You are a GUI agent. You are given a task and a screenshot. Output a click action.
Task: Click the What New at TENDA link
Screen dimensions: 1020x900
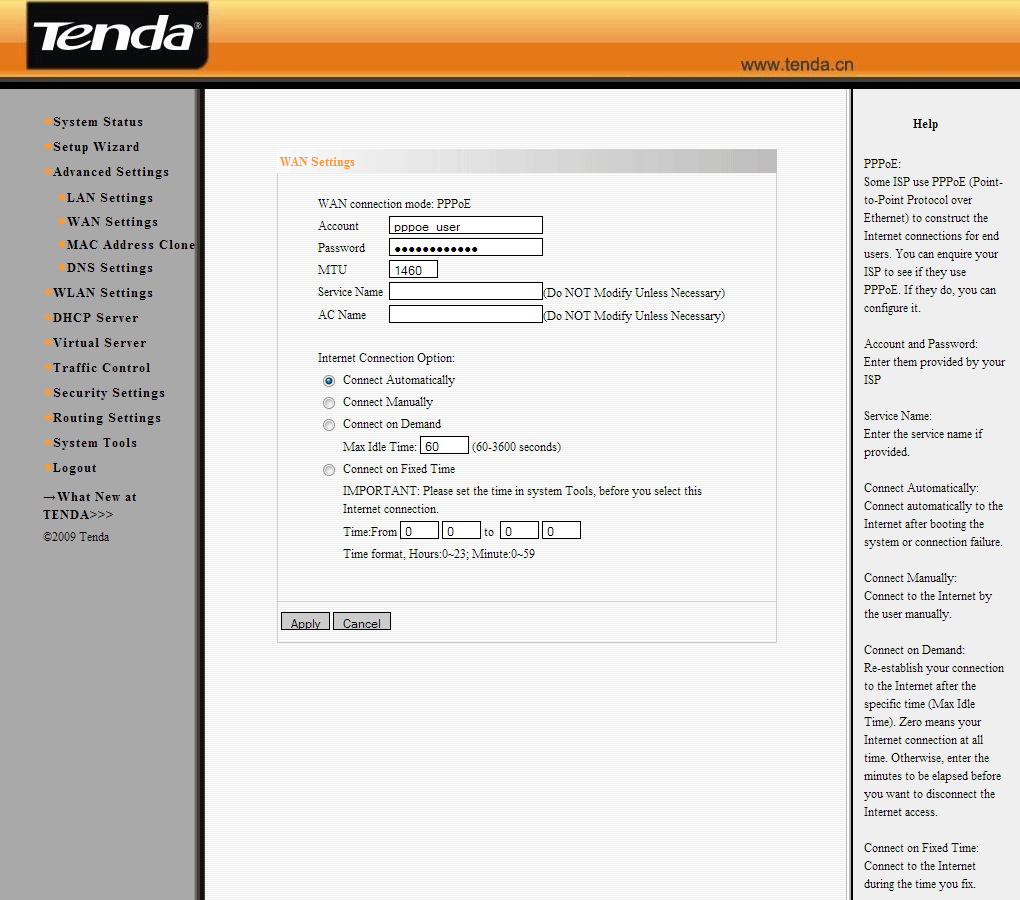[90, 505]
